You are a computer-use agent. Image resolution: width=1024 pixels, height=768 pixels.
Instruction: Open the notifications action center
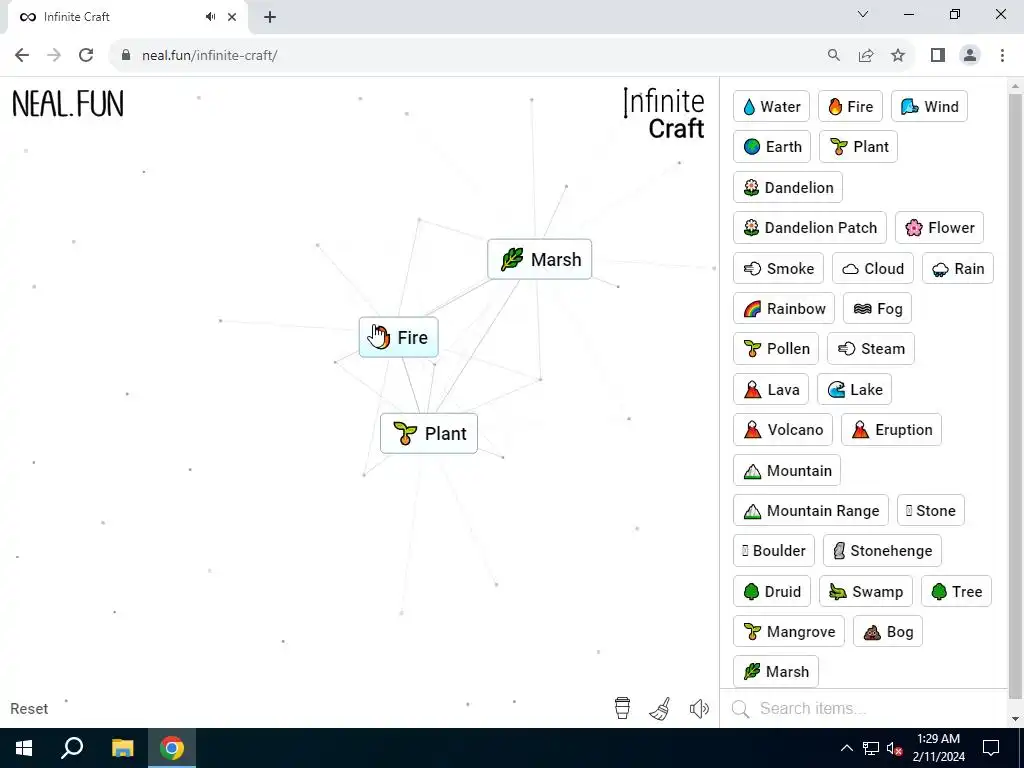(x=991, y=748)
